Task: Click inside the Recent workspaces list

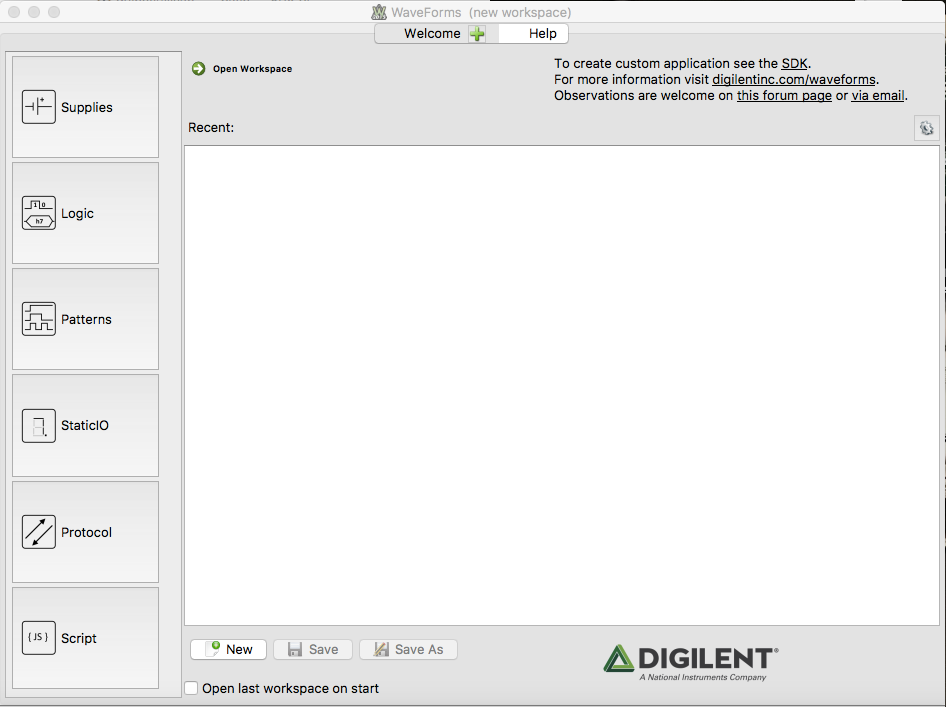Action: click(562, 385)
